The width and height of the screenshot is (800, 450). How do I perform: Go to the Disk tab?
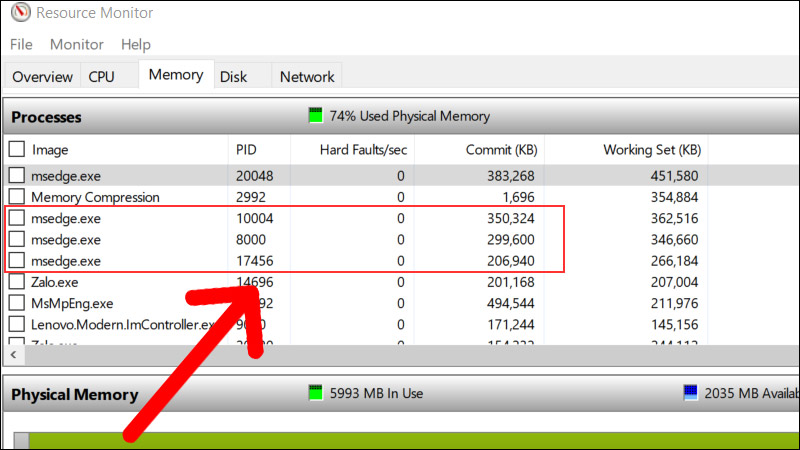233,76
